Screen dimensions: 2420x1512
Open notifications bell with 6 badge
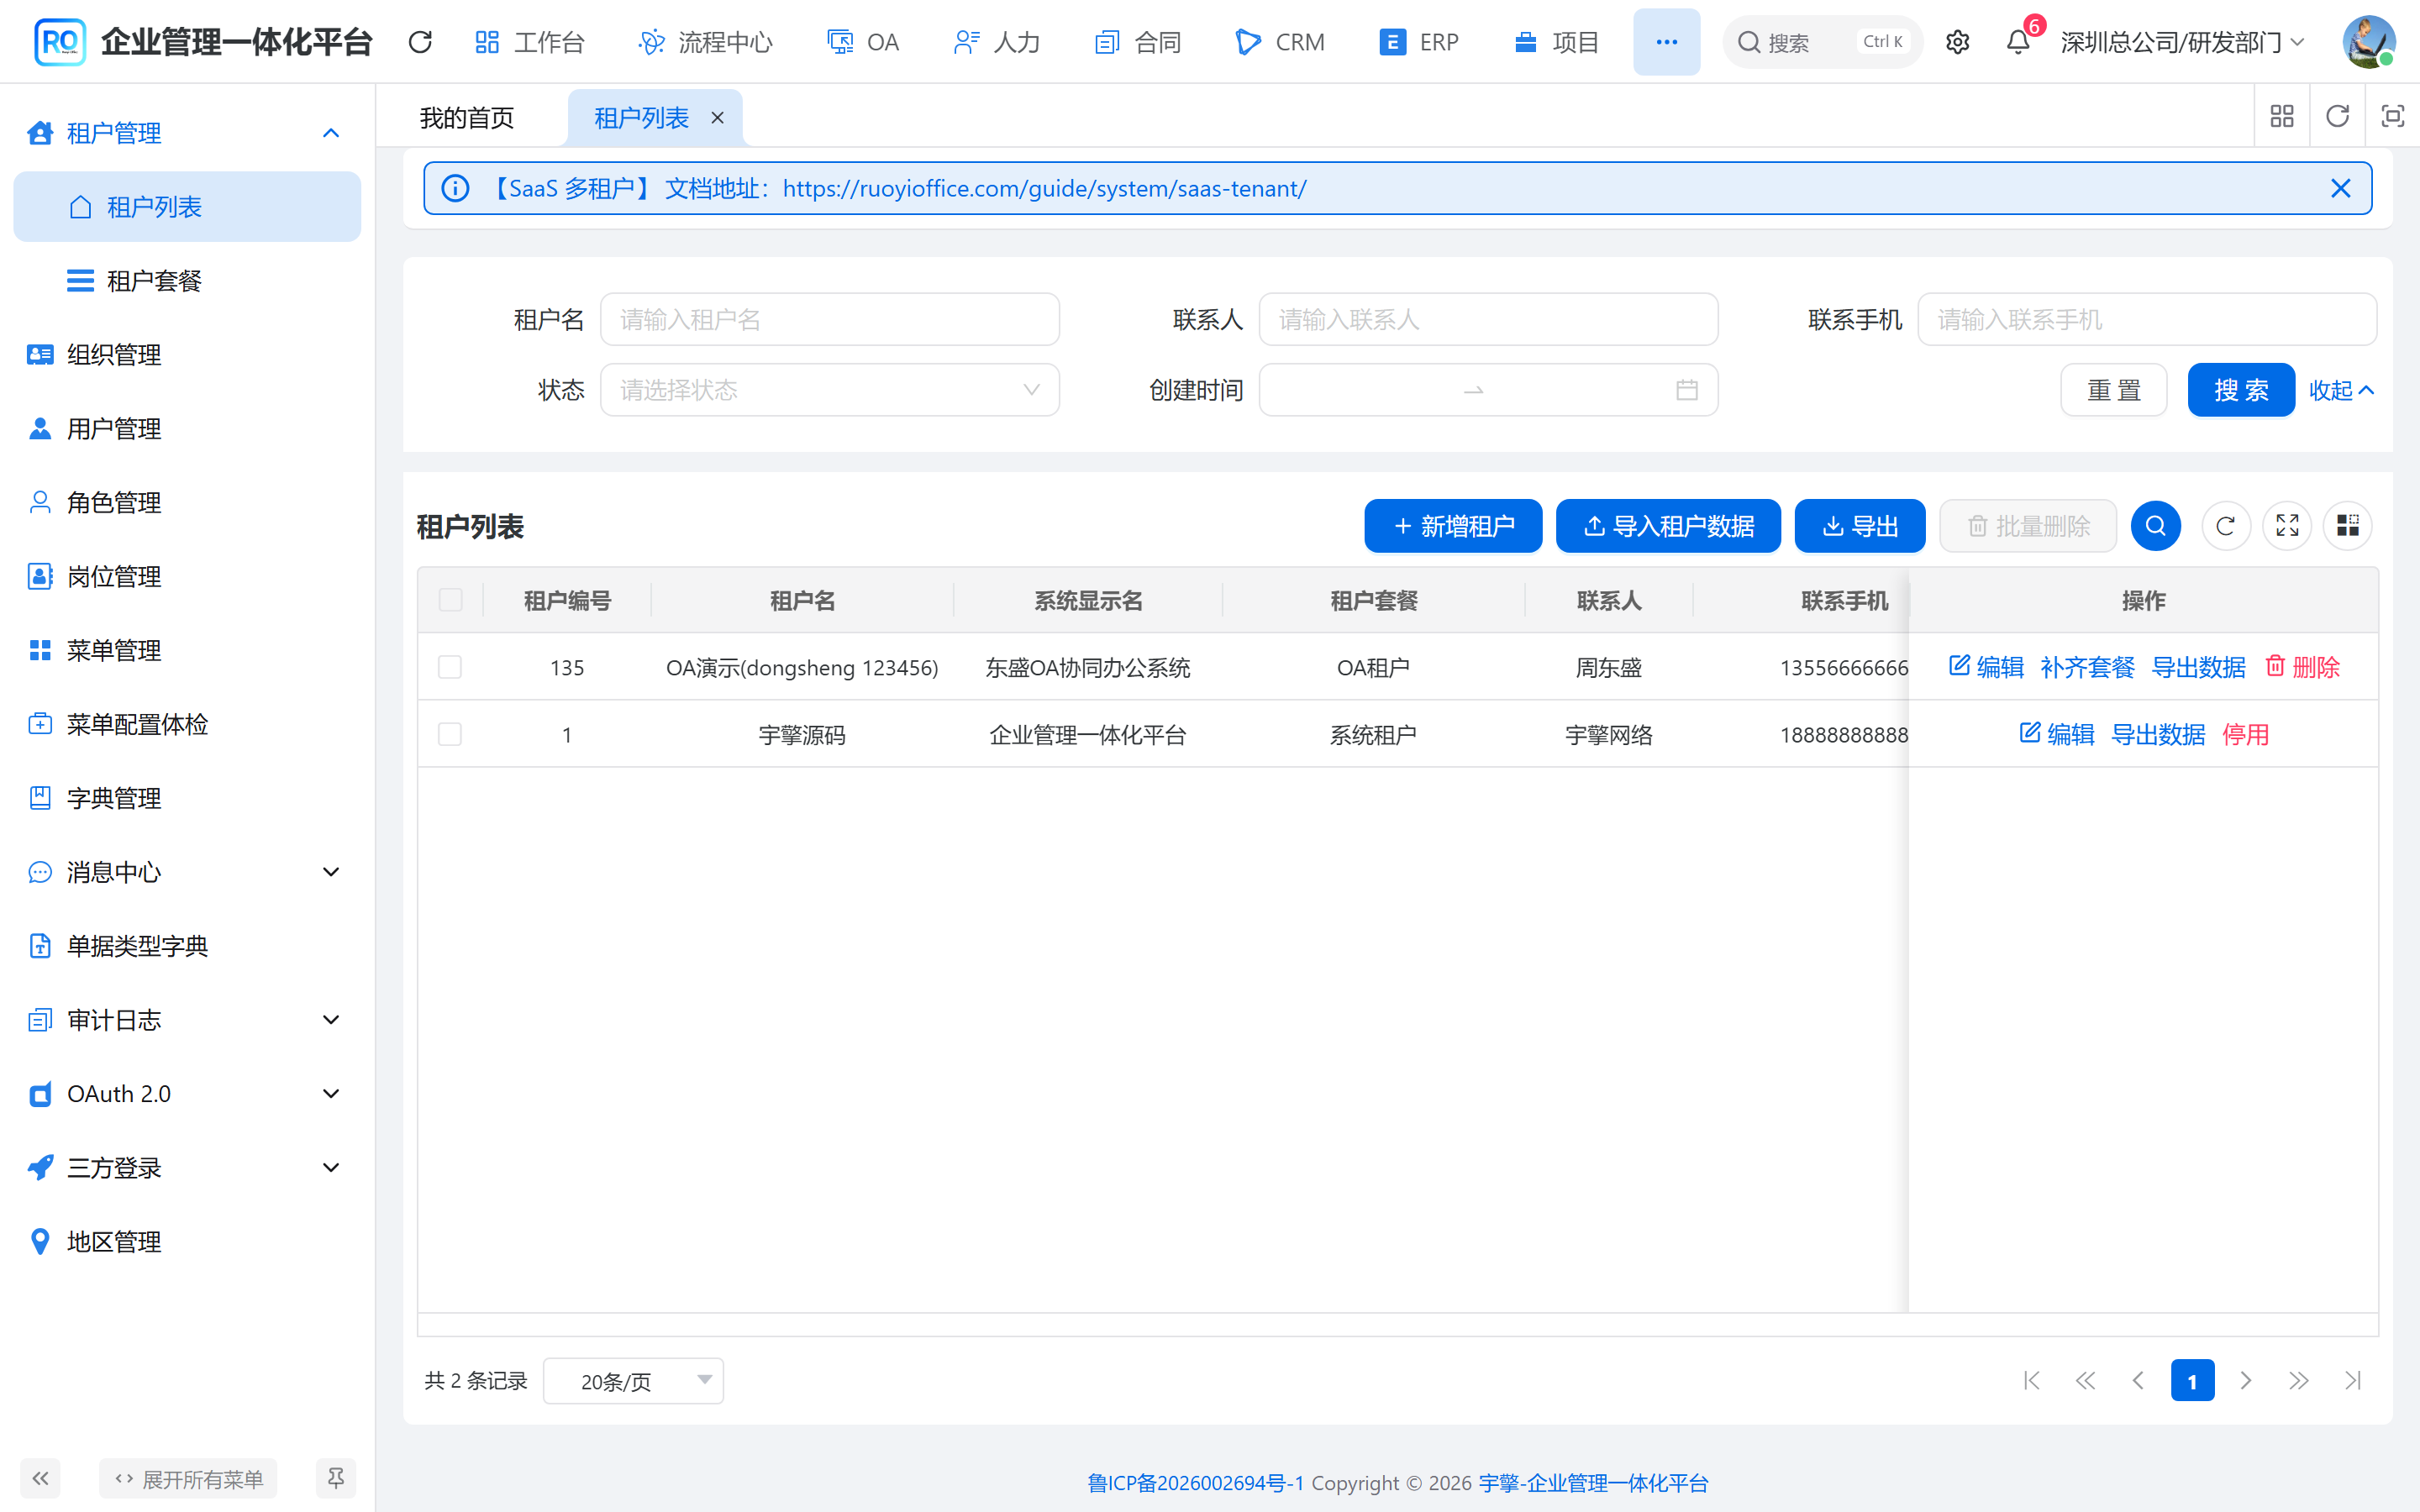tap(2019, 42)
